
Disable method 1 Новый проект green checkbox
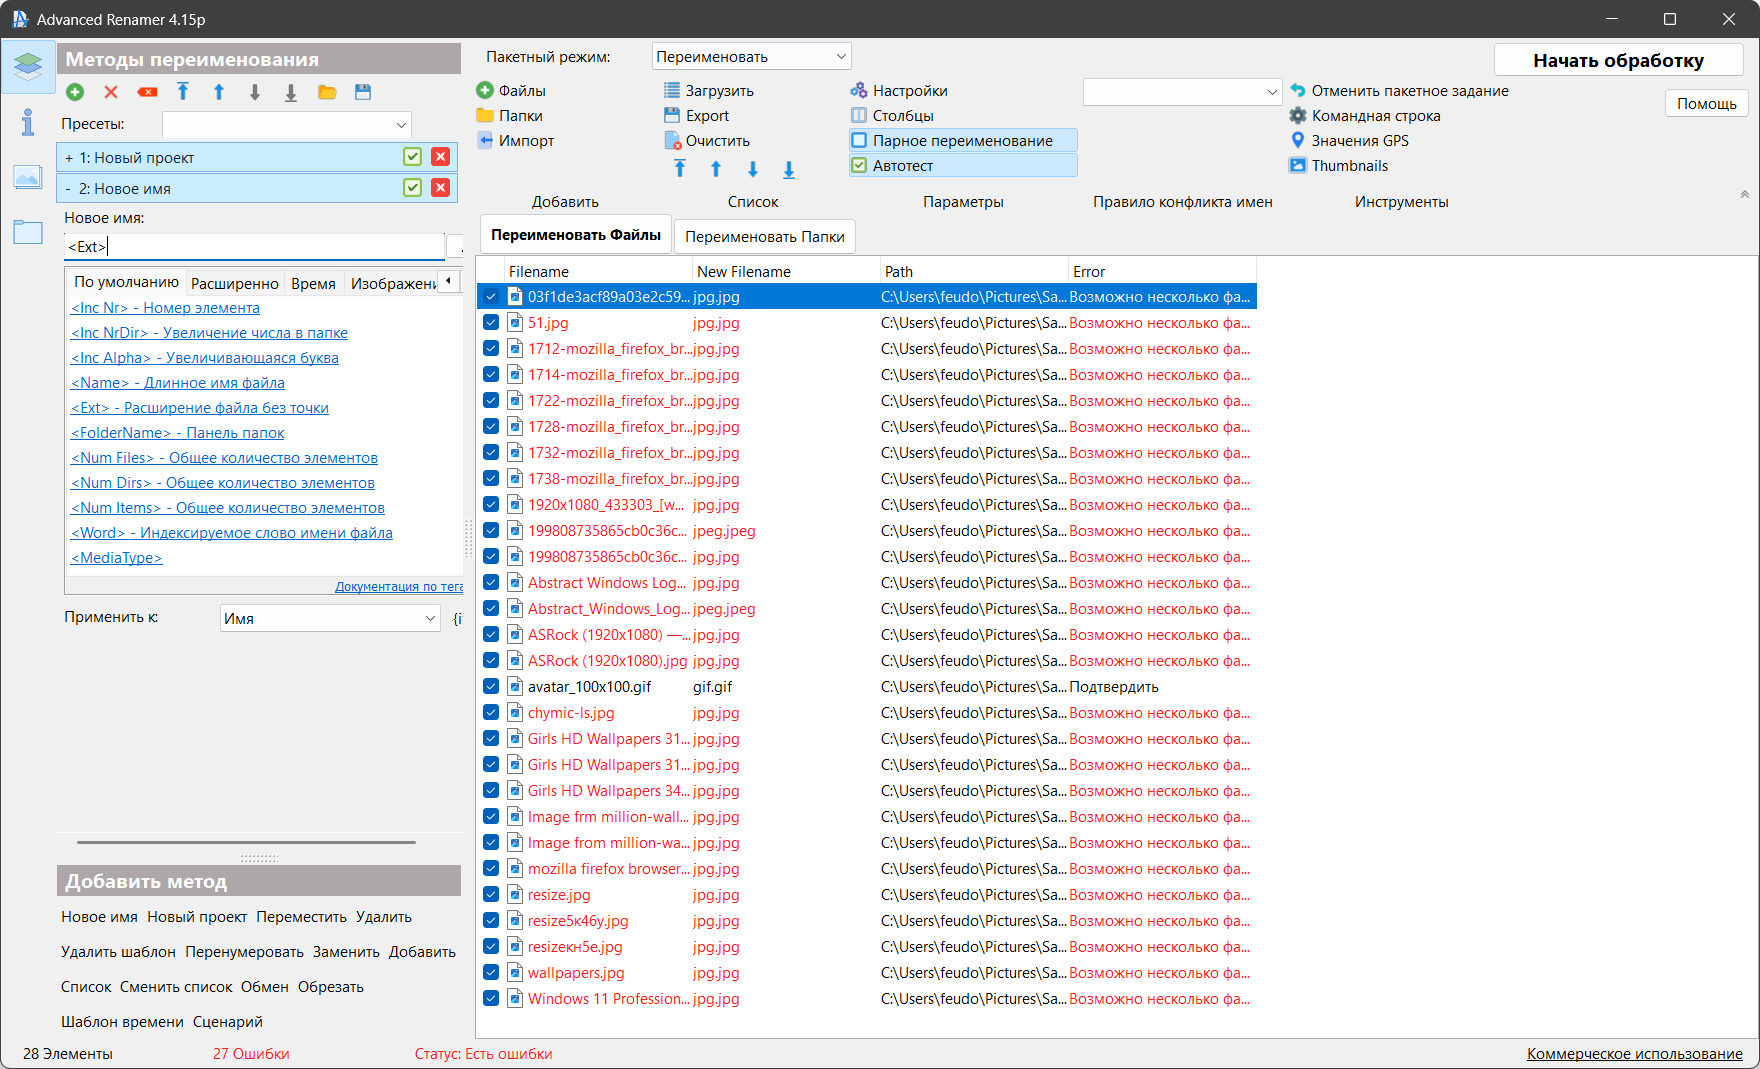(x=412, y=157)
